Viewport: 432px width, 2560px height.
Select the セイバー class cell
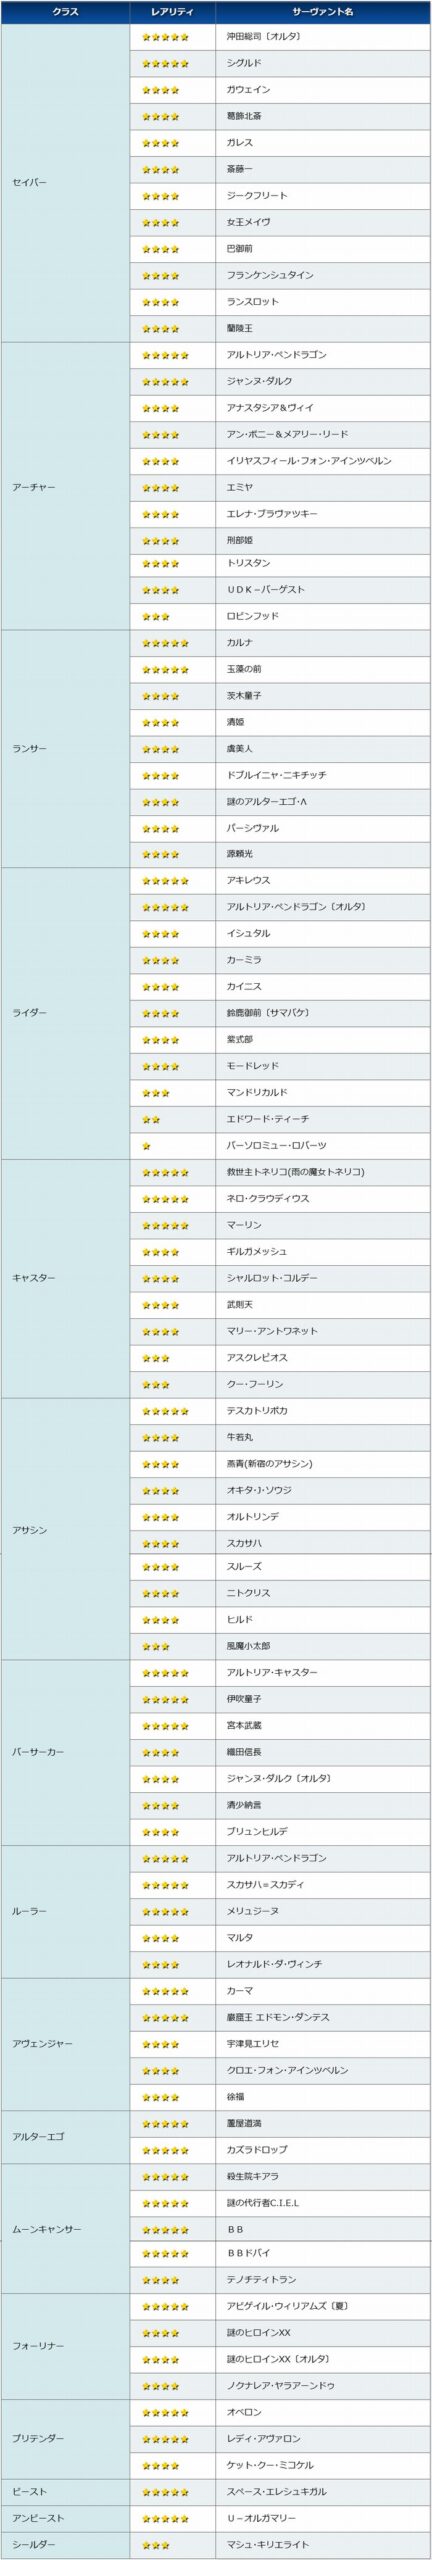coord(65,183)
